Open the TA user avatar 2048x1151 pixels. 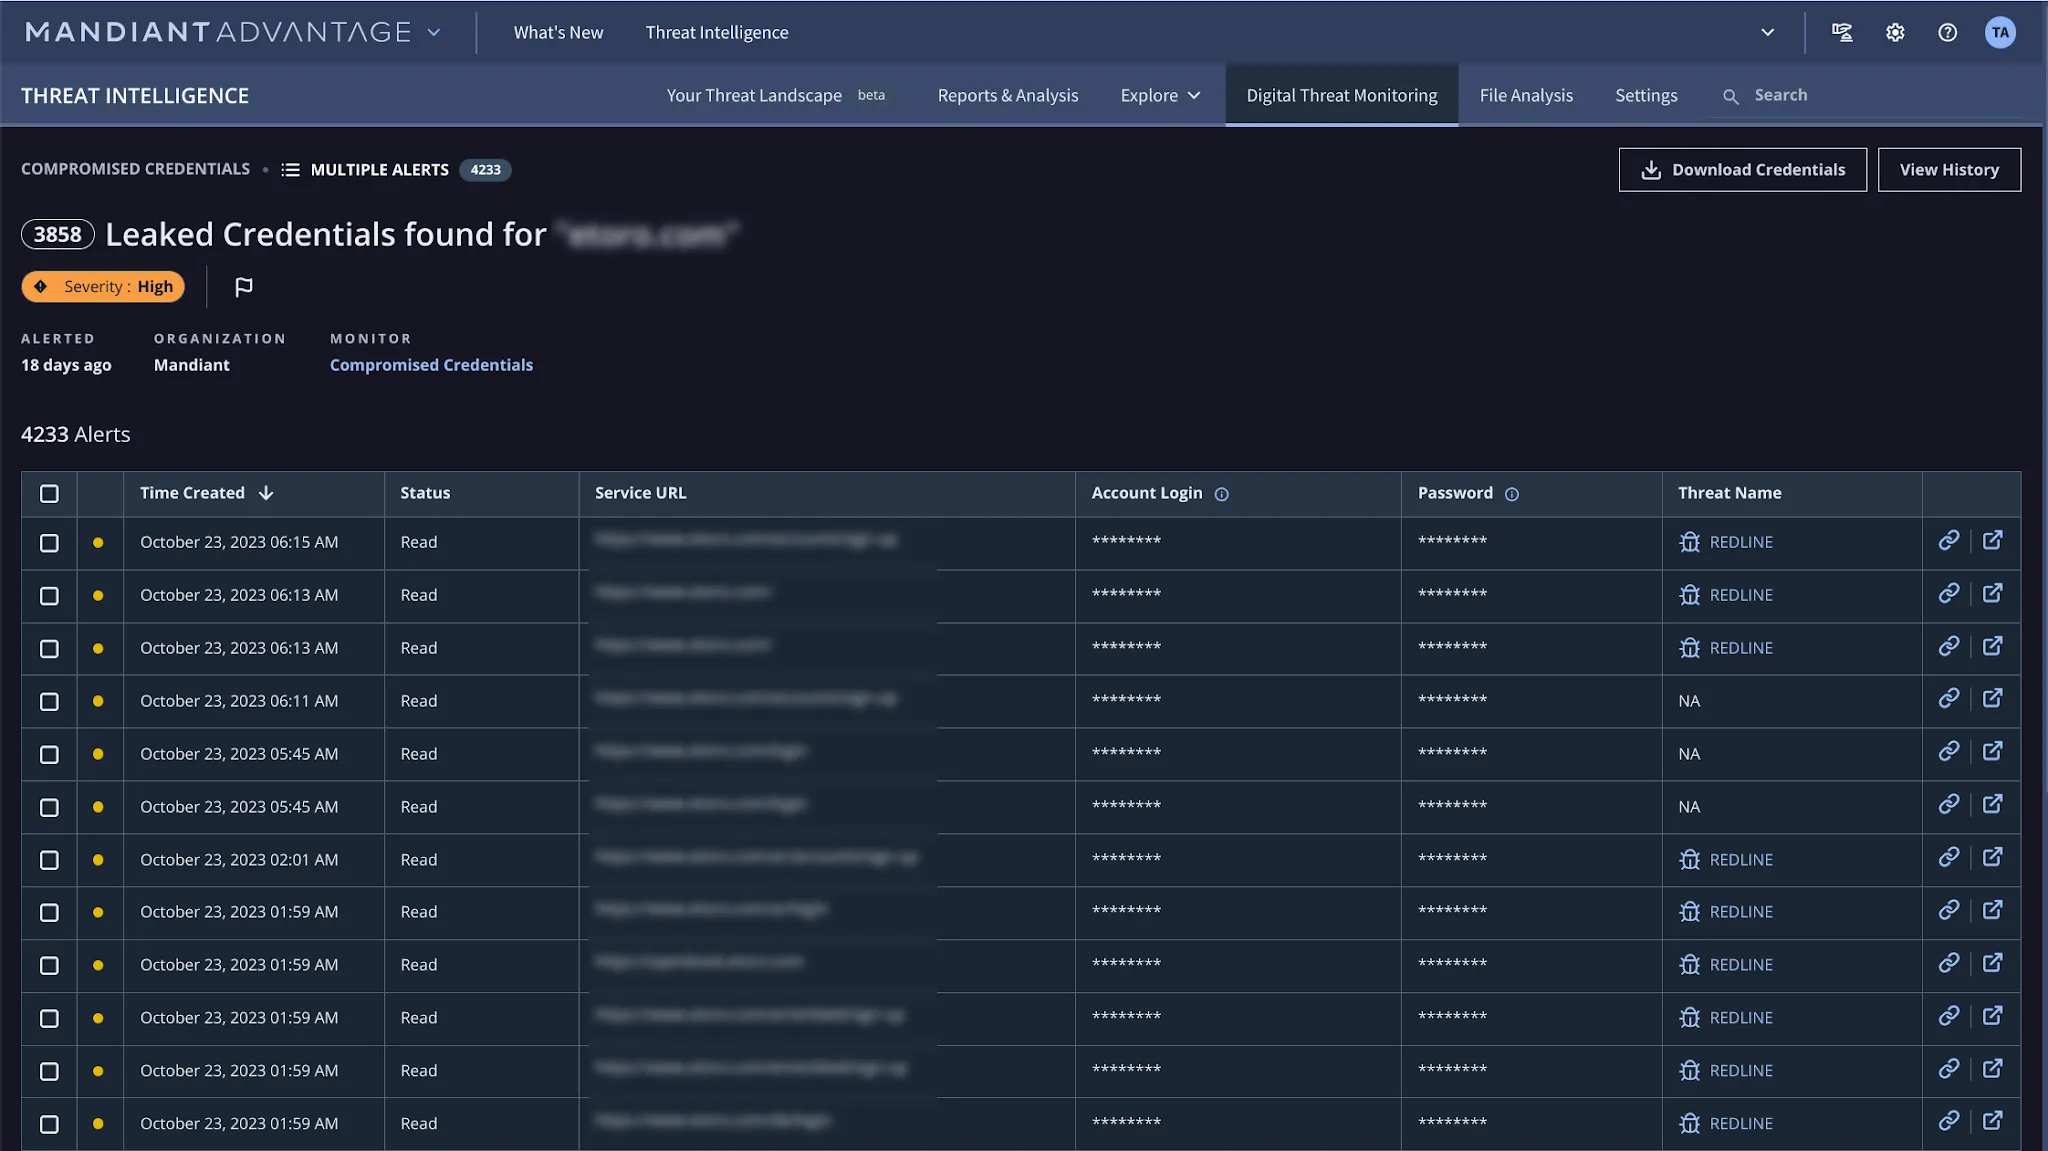click(x=1999, y=33)
